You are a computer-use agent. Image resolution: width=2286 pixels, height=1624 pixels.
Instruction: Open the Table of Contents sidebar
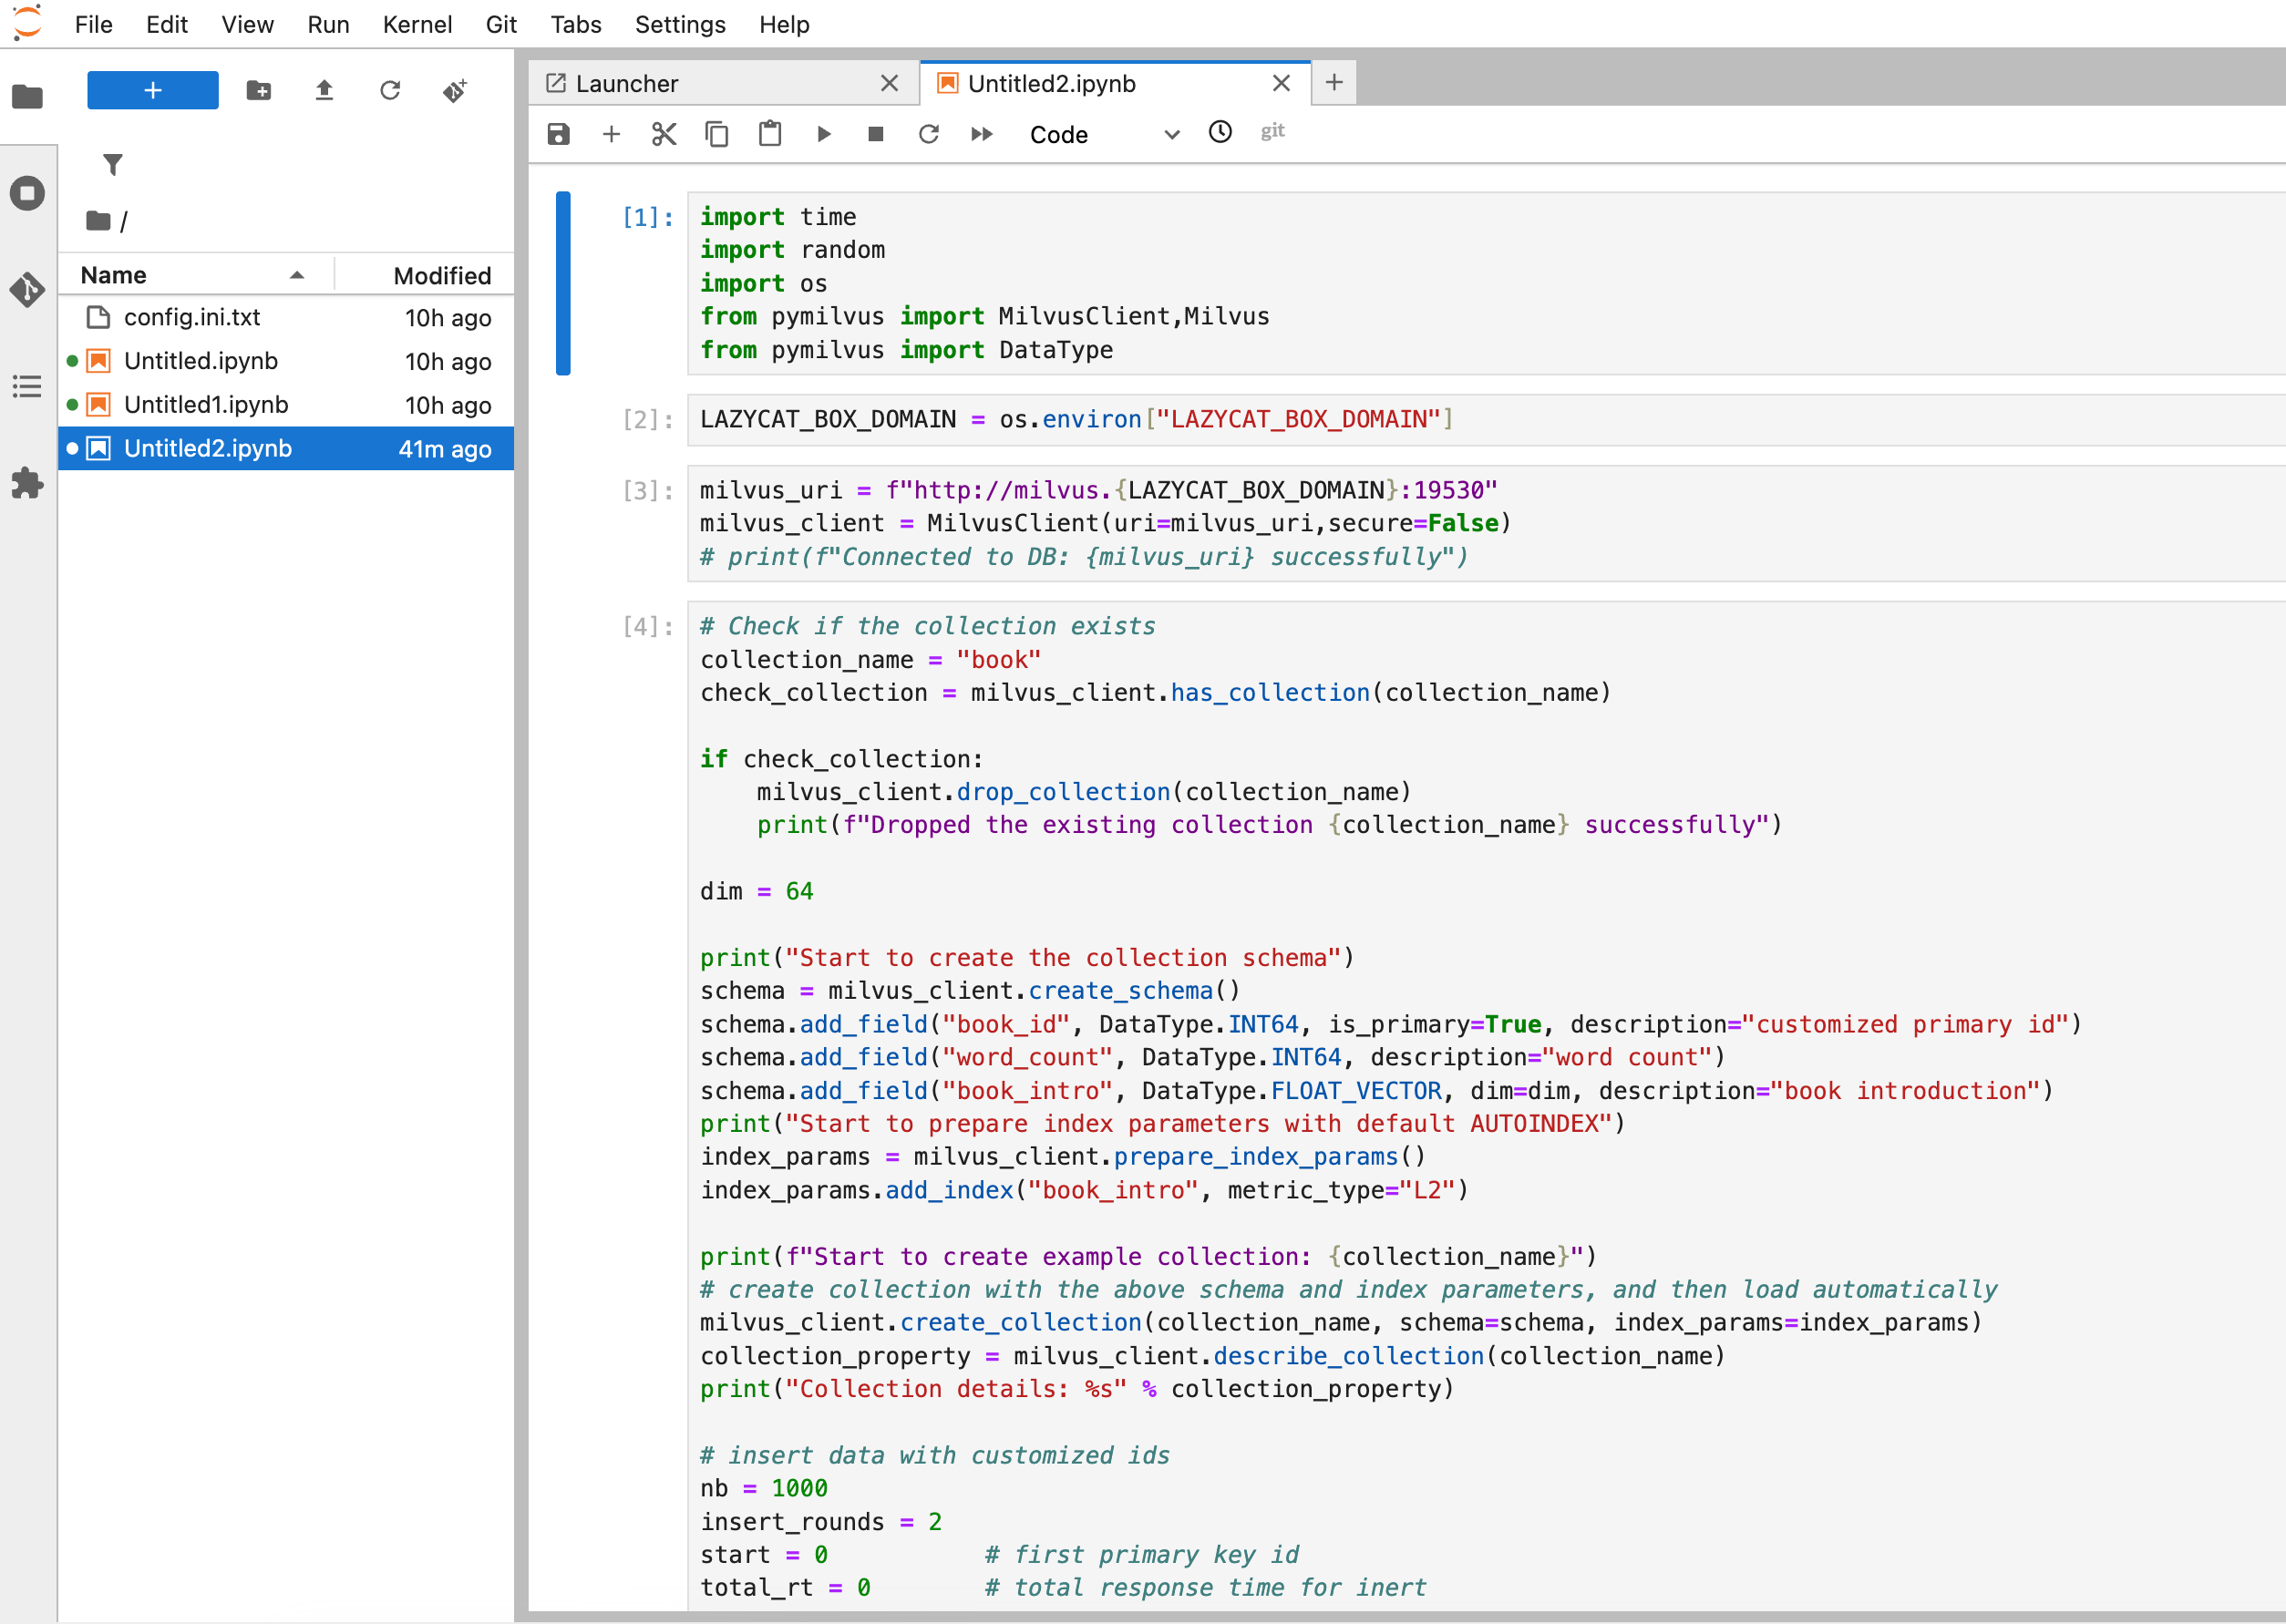(27, 386)
